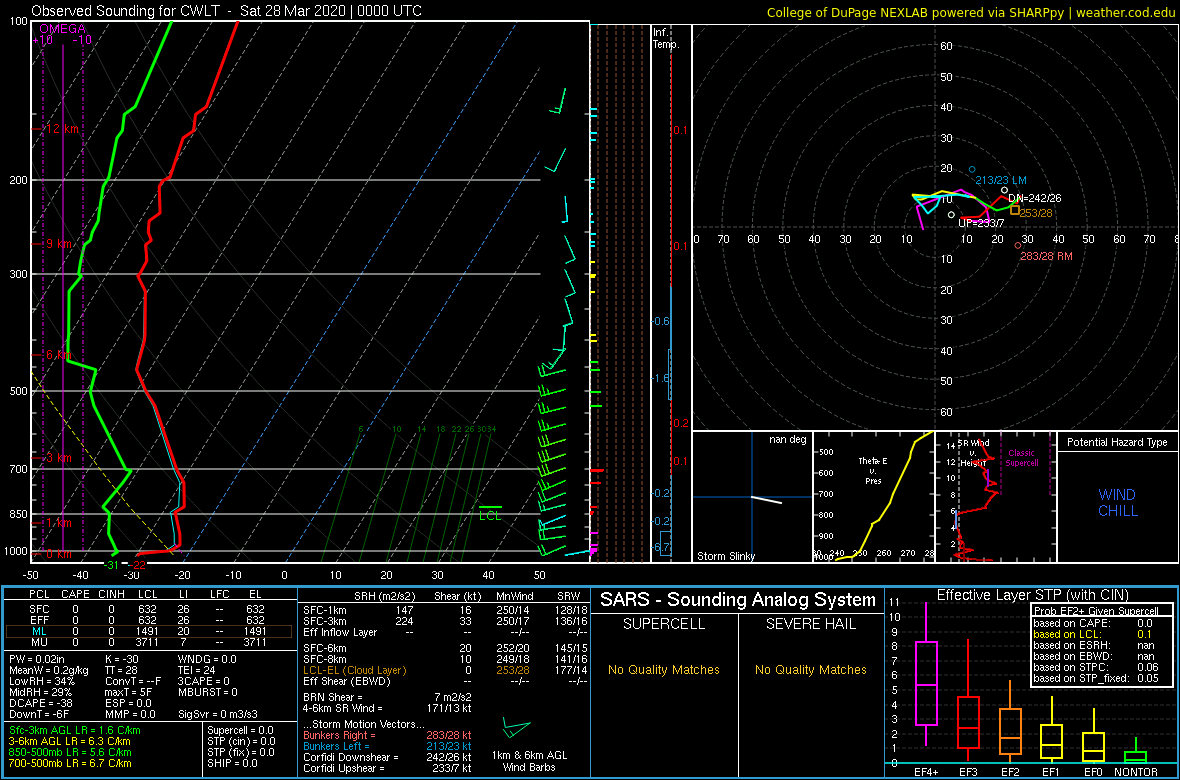Click the Bunkers Right storm motion value
1180x780 pixels.
[x=449, y=735]
